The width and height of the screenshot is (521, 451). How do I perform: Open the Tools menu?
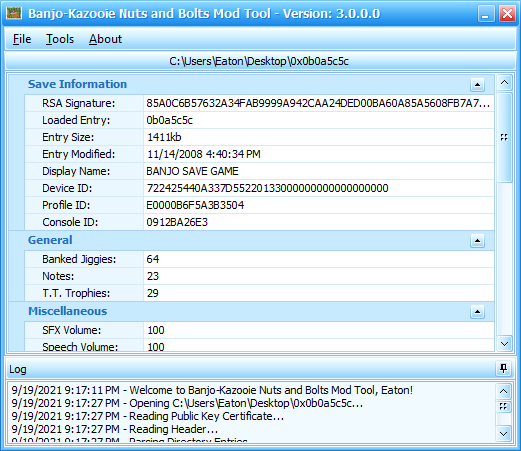pos(60,39)
